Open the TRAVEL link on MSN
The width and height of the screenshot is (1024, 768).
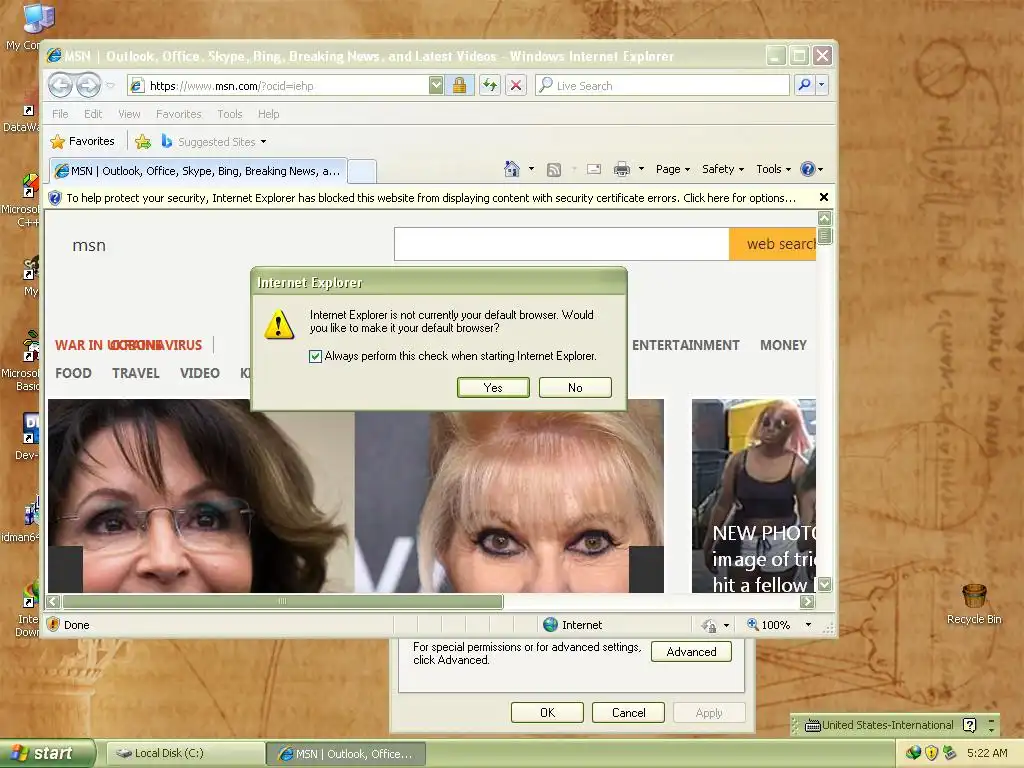(135, 373)
